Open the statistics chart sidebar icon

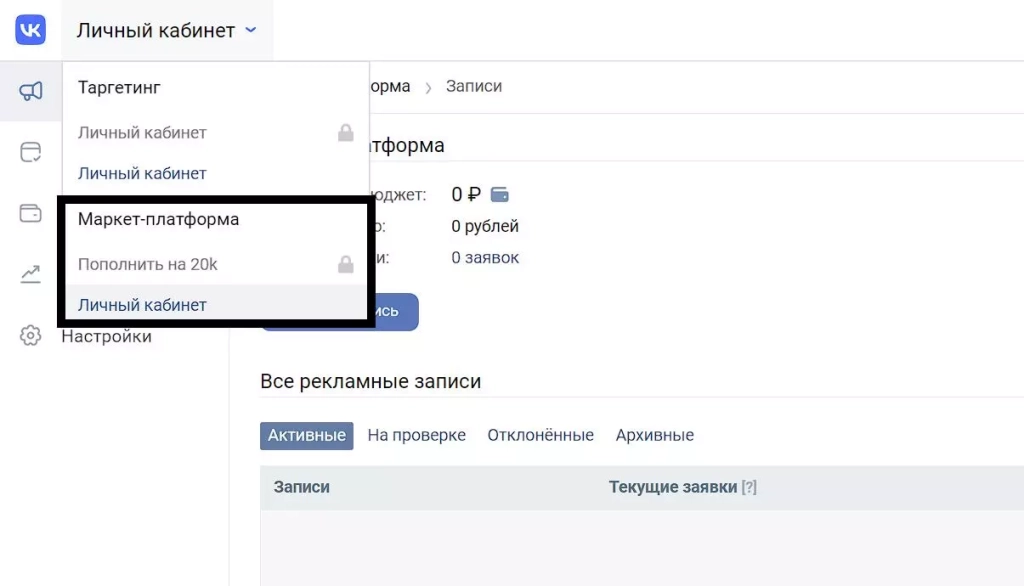click(x=31, y=274)
